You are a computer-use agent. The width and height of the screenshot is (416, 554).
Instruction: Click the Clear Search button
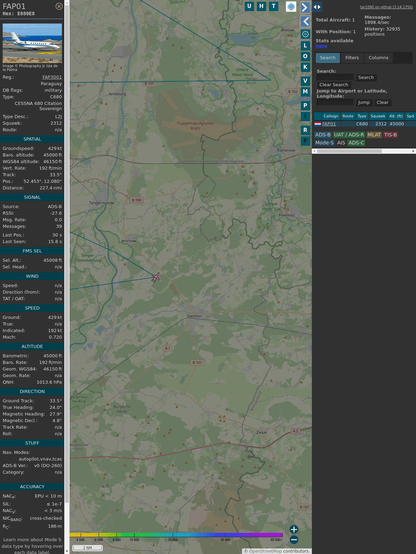334,85
